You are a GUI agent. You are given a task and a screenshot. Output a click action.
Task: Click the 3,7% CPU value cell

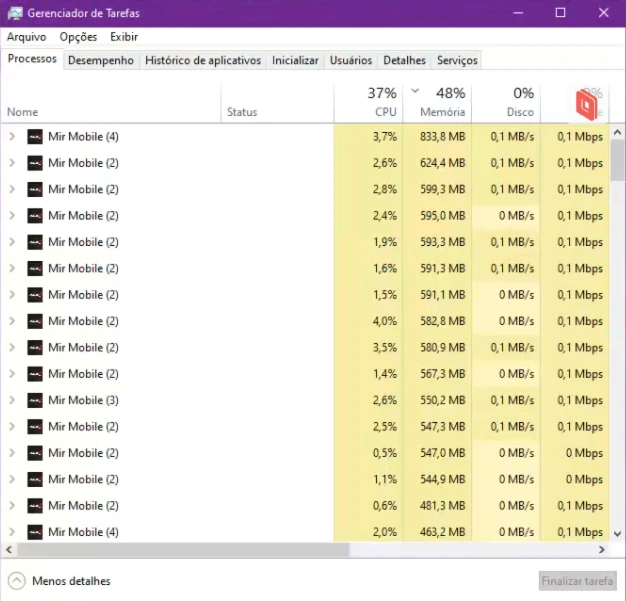(x=368, y=137)
